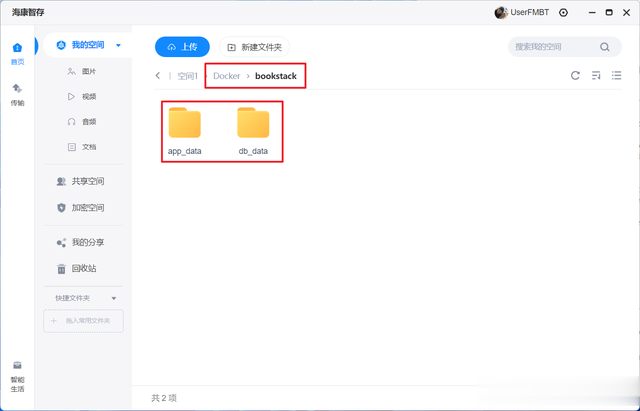Open the settings target icon in the title bar
Screen dimensions: 640x411
point(563,13)
